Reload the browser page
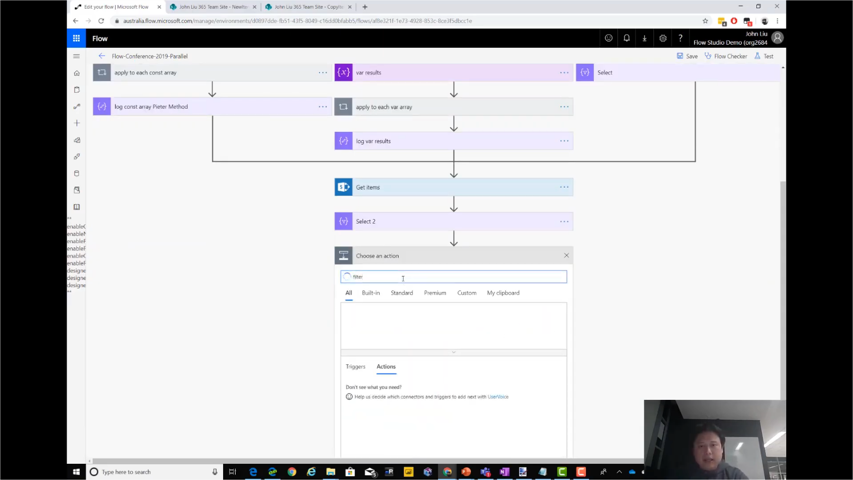This screenshot has height=480, width=853. [101, 21]
